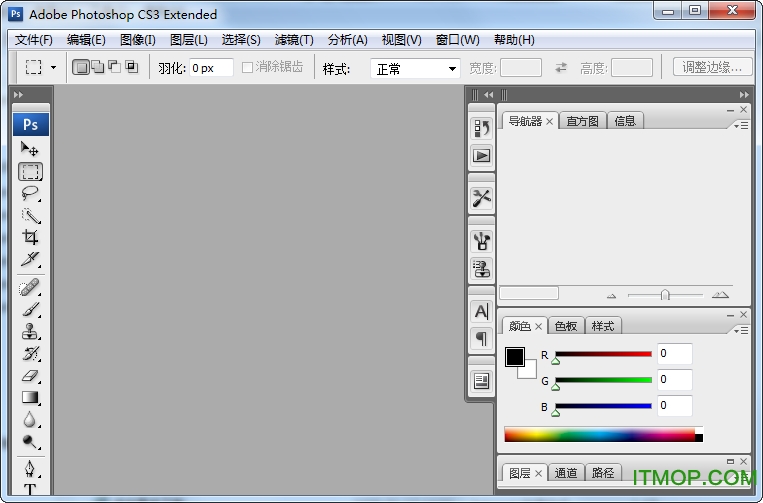Open the 编辑(E) menu
763x503 pixels.
click(86, 40)
